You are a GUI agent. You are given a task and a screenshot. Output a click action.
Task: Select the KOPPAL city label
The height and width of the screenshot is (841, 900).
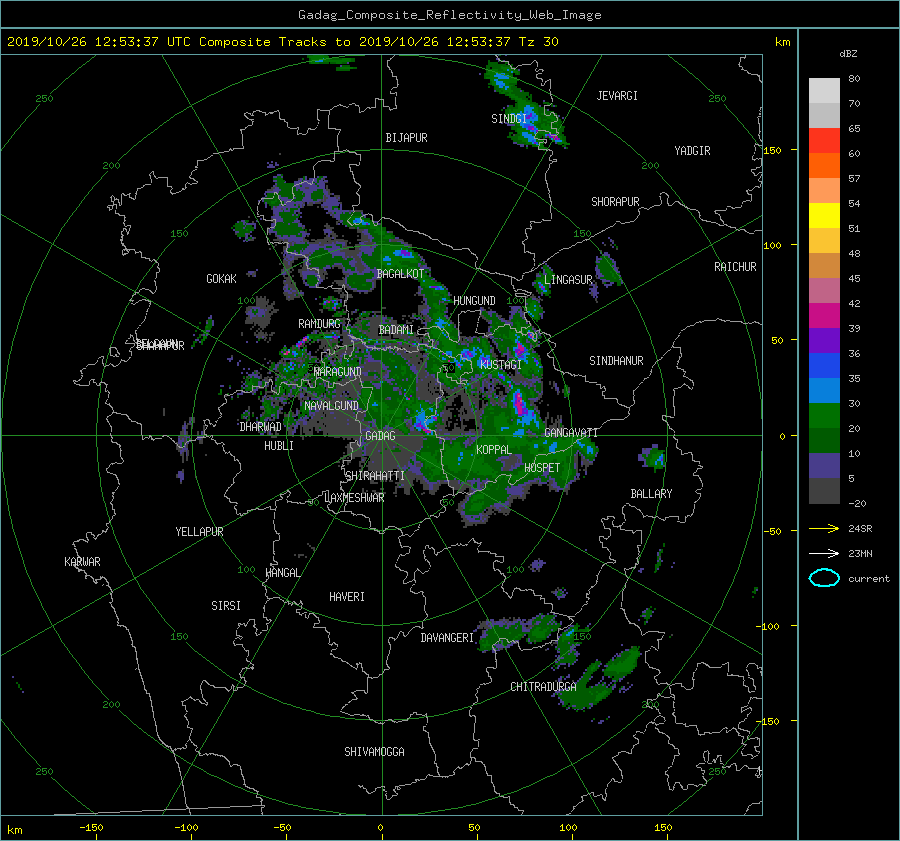tap(494, 449)
